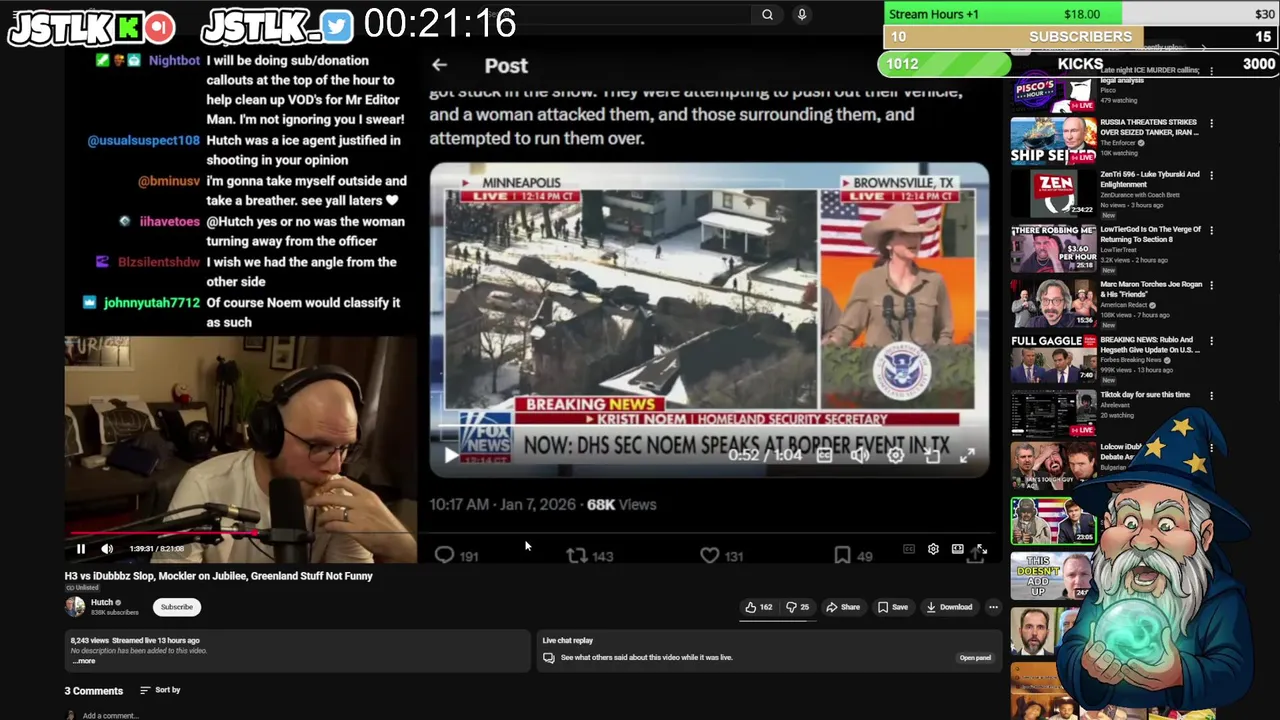Go back using the Post arrow
Screen dimensions: 1280x720
point(439,65)
